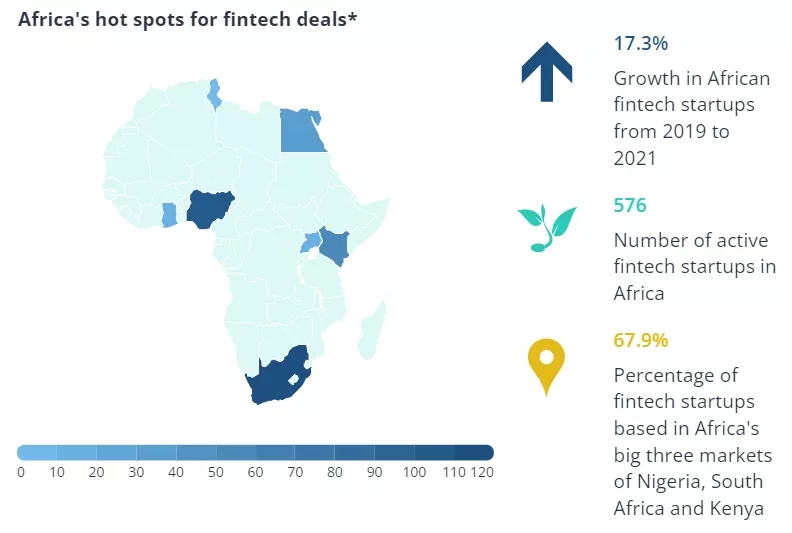Viewport: 792px width, 533px height.
Task: Click the yellow location pin icon
Action: 546,366
